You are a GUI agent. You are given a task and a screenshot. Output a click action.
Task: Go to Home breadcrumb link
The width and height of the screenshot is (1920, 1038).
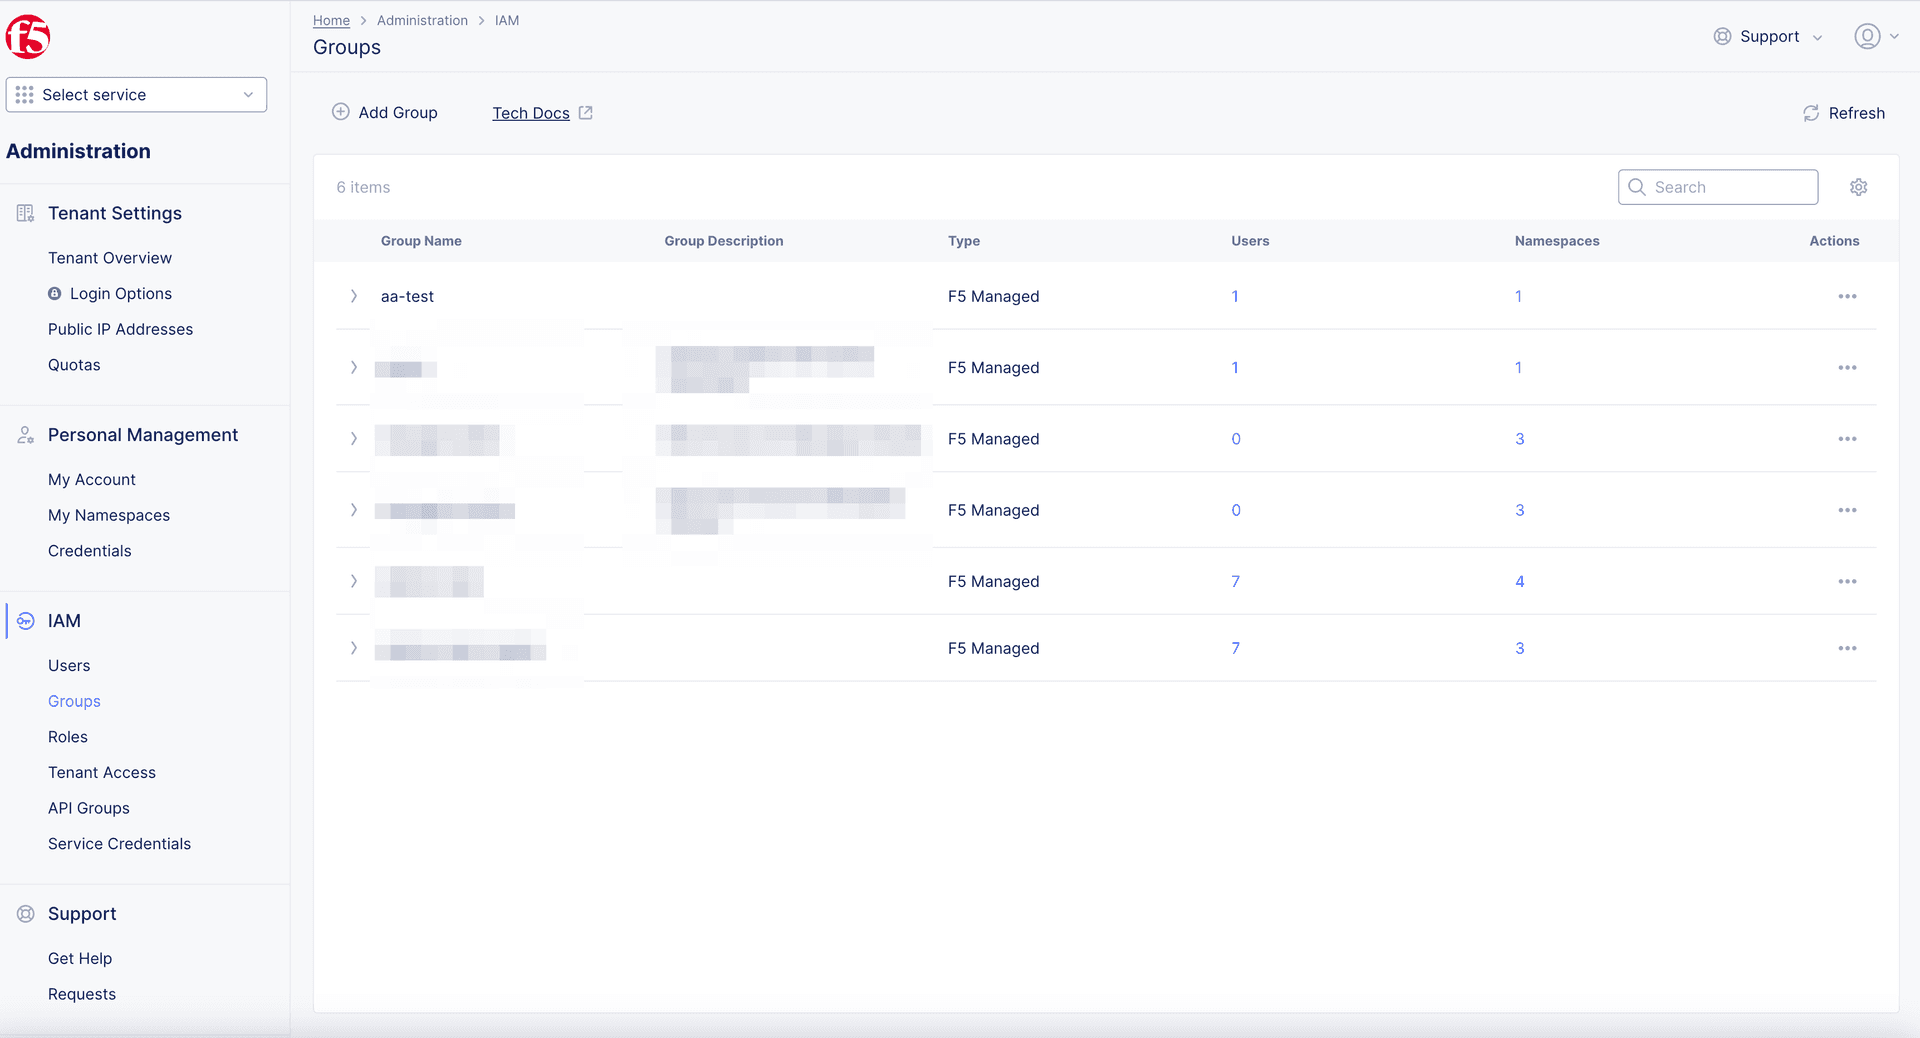pyautogui.click(x=331, y=20)
